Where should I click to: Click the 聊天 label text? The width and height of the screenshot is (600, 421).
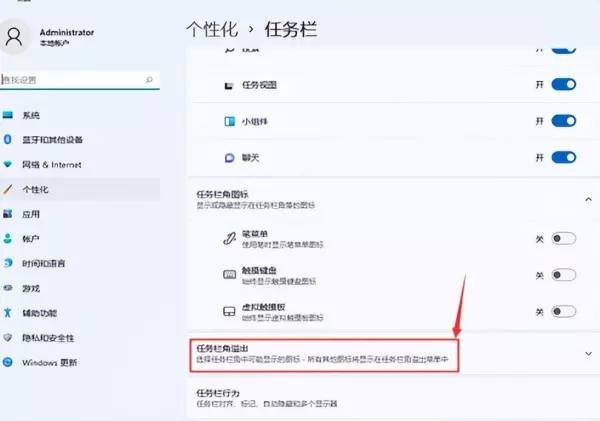click(x=250, y=158)
